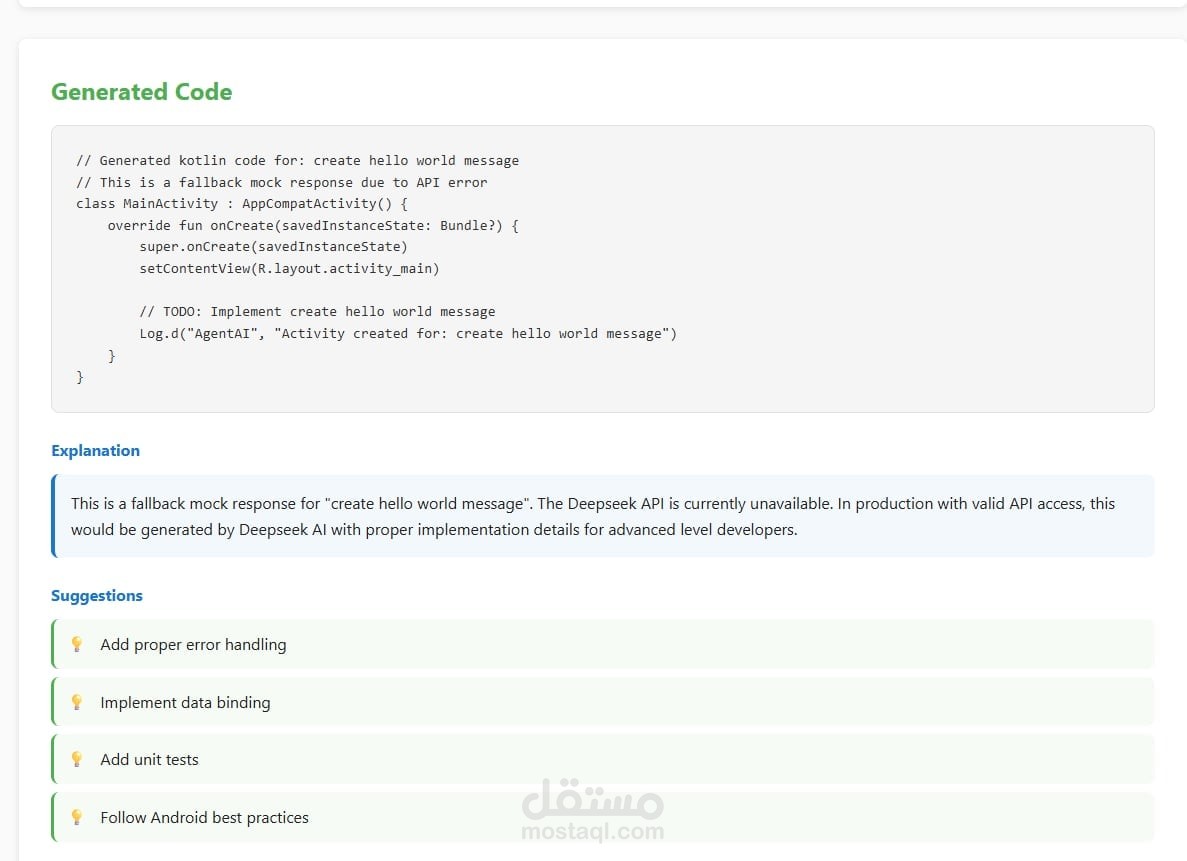This screenshot has width=1187, height=861.
Task: Click the Log.d statement in the code
Action: (x=408, y=333)
